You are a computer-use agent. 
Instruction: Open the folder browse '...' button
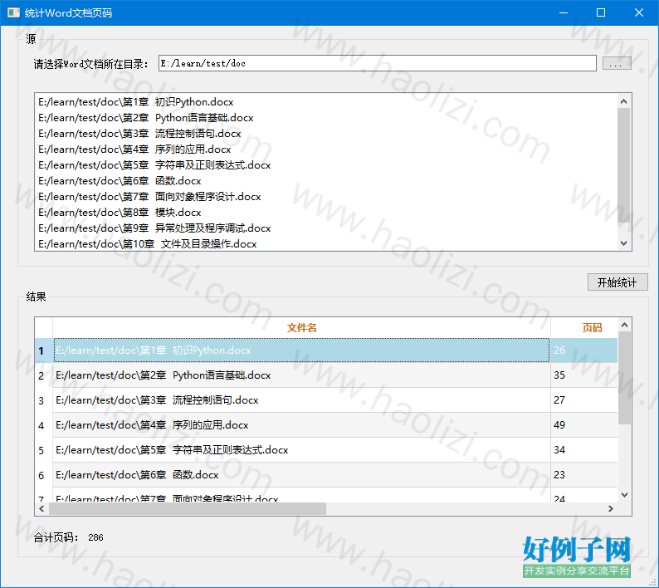[617, 63]
